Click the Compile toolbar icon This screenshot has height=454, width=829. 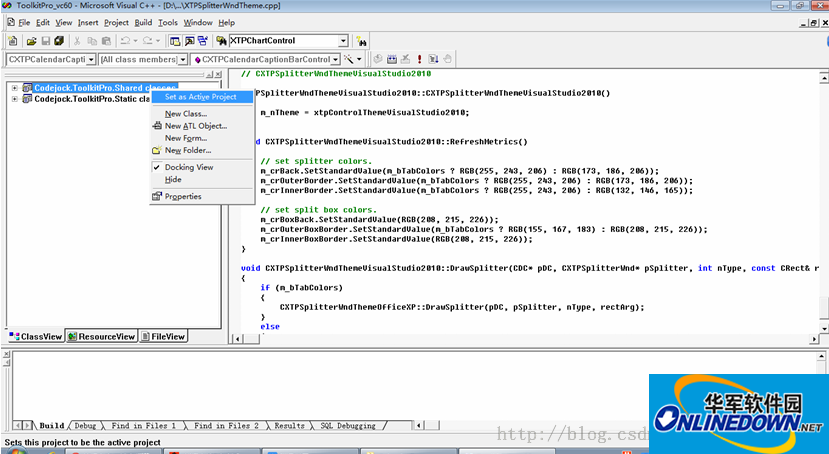(378, 59)
